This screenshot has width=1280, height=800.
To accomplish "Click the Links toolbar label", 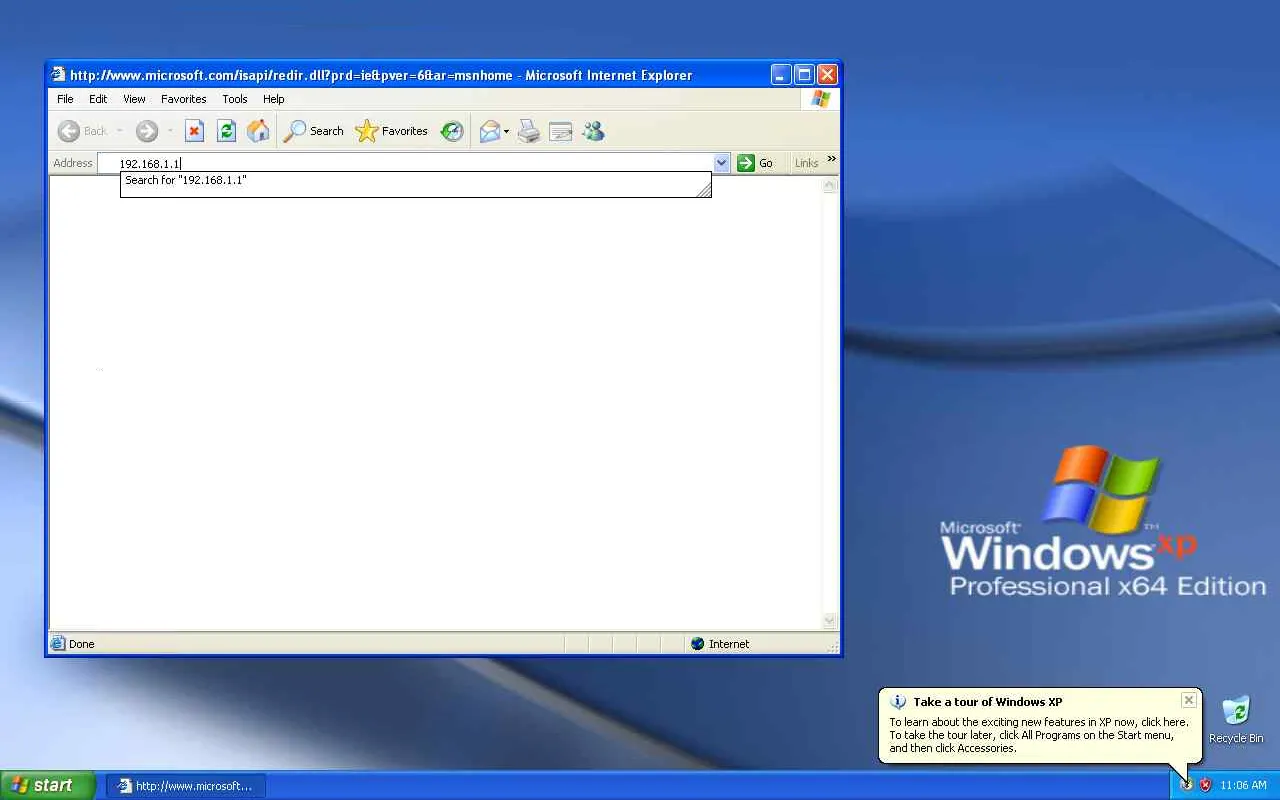I will coord(807,163).
